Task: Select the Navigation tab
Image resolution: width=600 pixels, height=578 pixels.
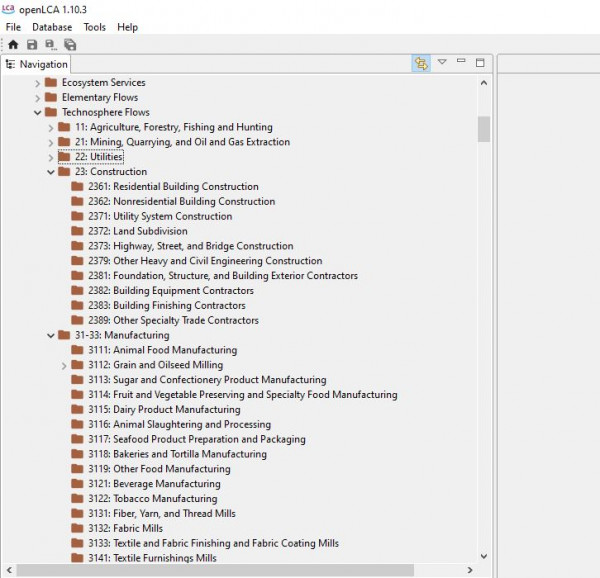Action: click(36, 64)
